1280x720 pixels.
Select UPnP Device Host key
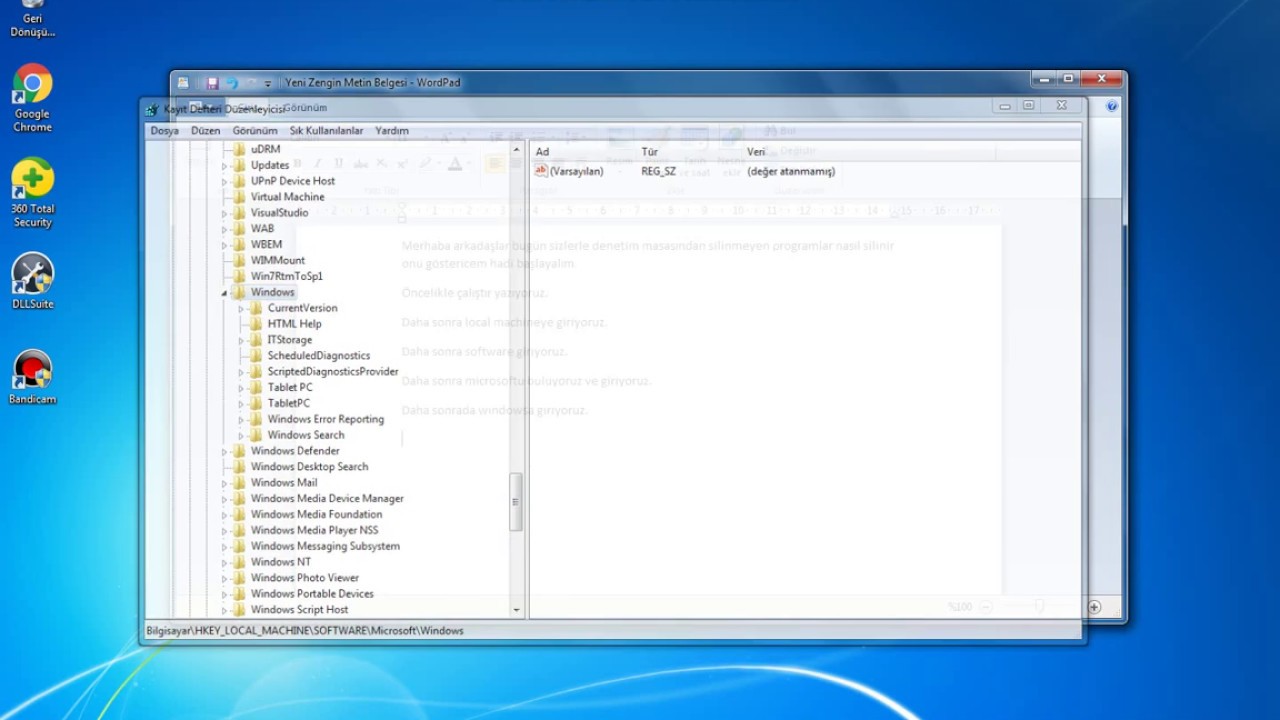[x=293, y=181]
